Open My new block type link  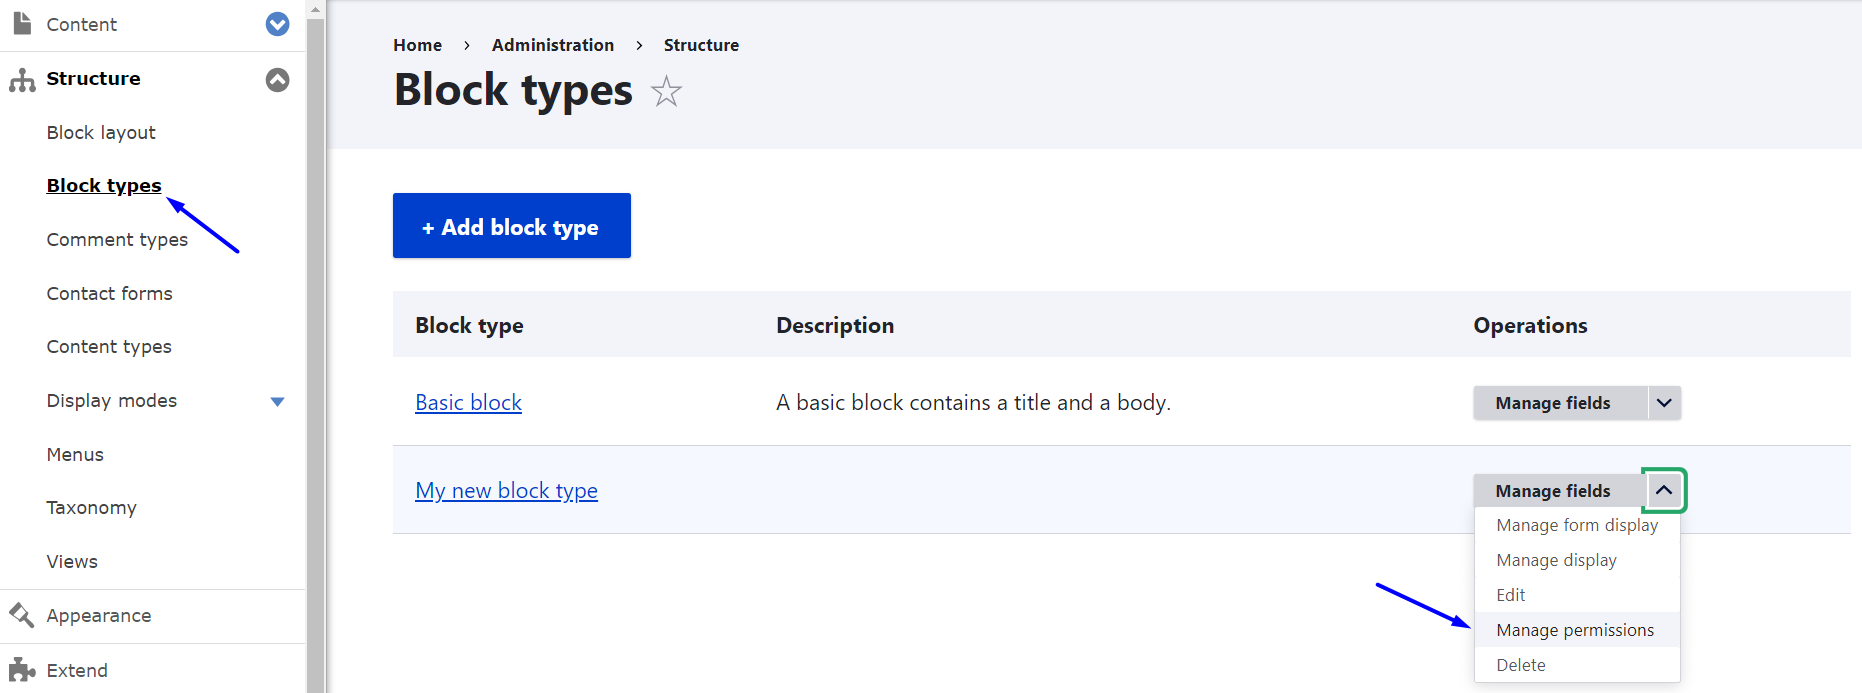[506, 491]
